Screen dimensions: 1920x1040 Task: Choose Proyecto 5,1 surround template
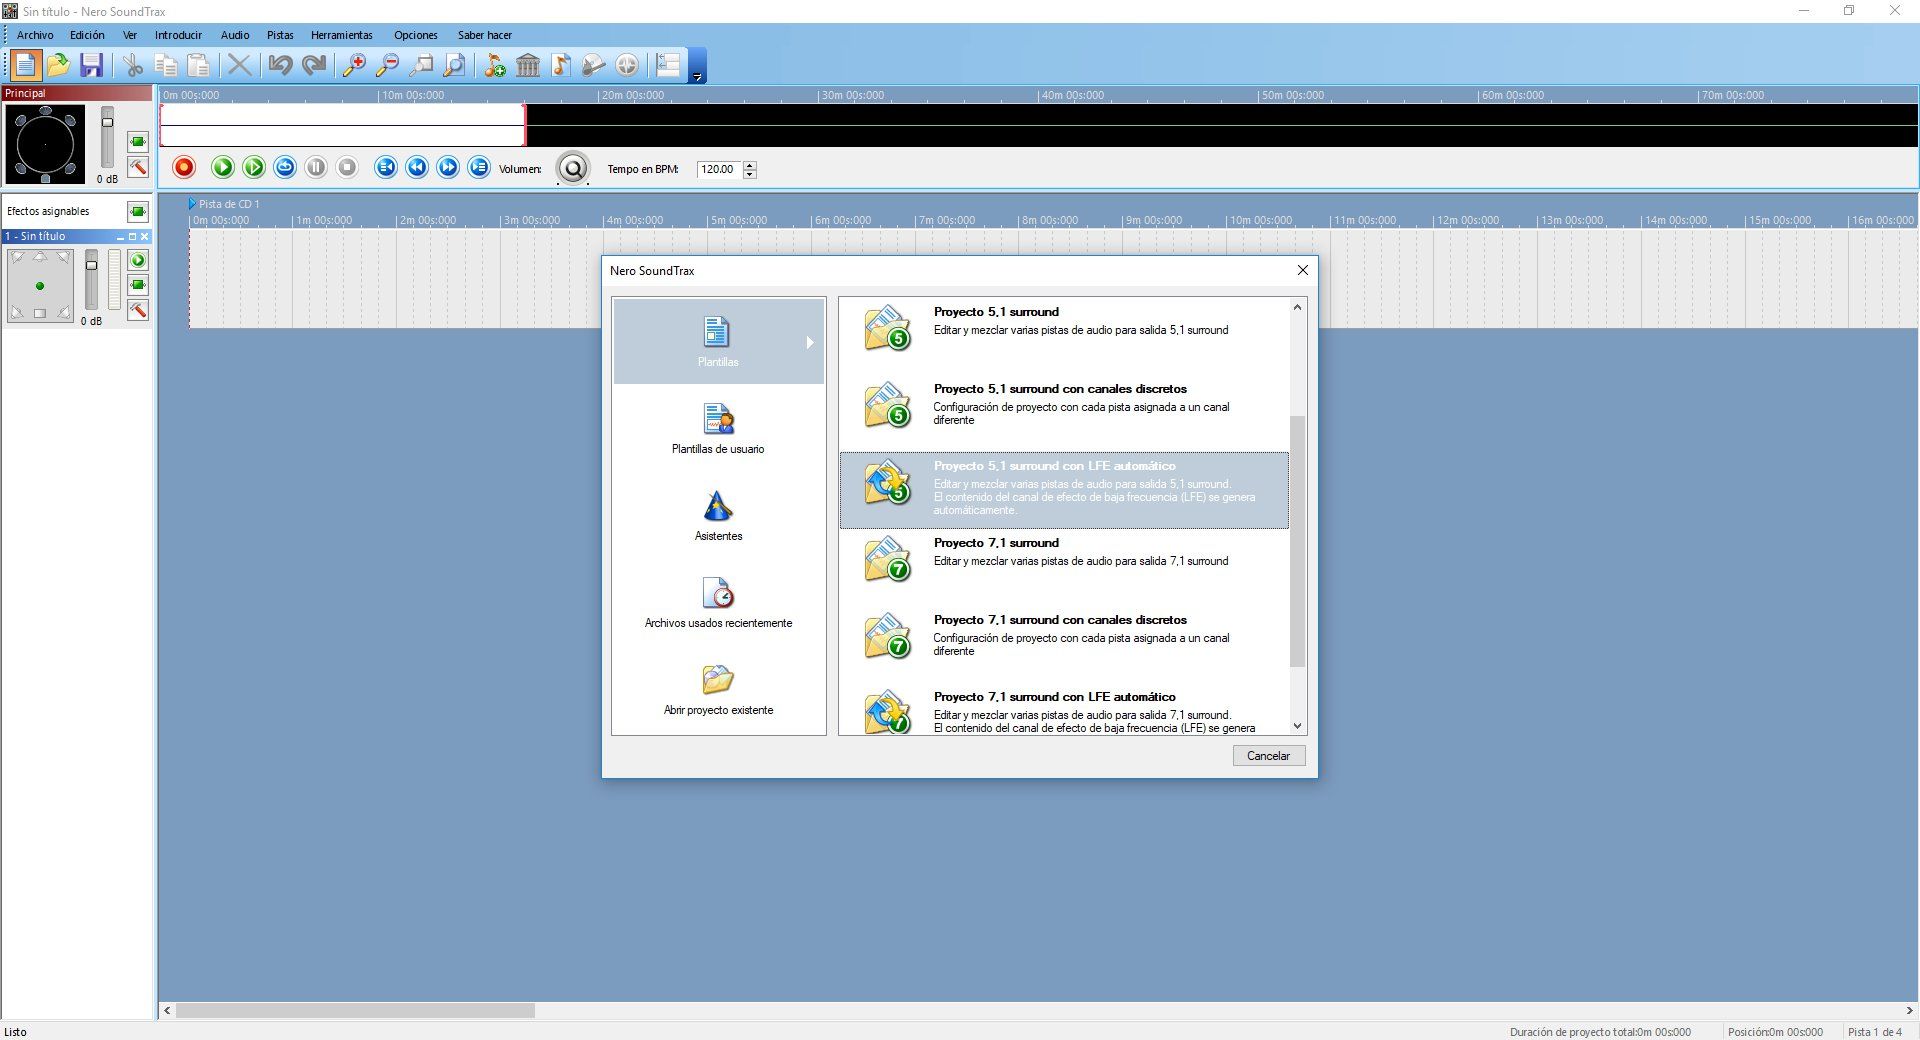pyautogui.click(x=1064, y=336)
